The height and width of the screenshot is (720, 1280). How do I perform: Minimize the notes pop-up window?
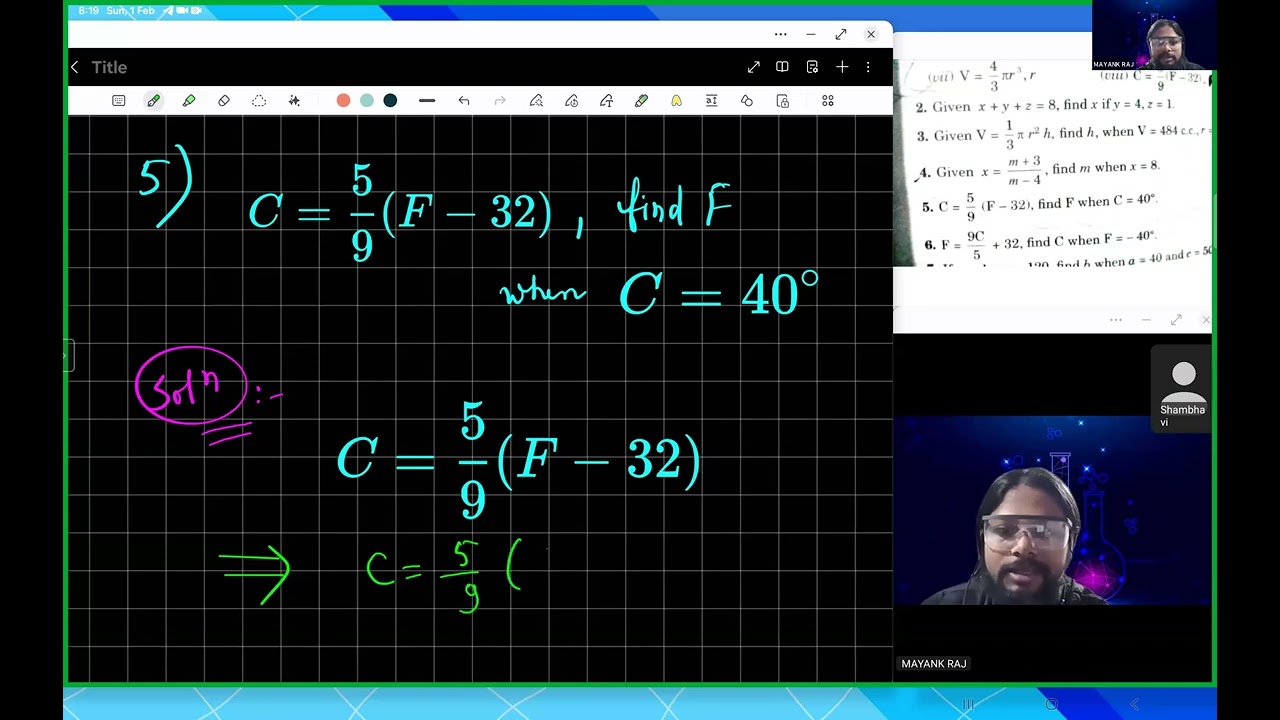(810, 34)
